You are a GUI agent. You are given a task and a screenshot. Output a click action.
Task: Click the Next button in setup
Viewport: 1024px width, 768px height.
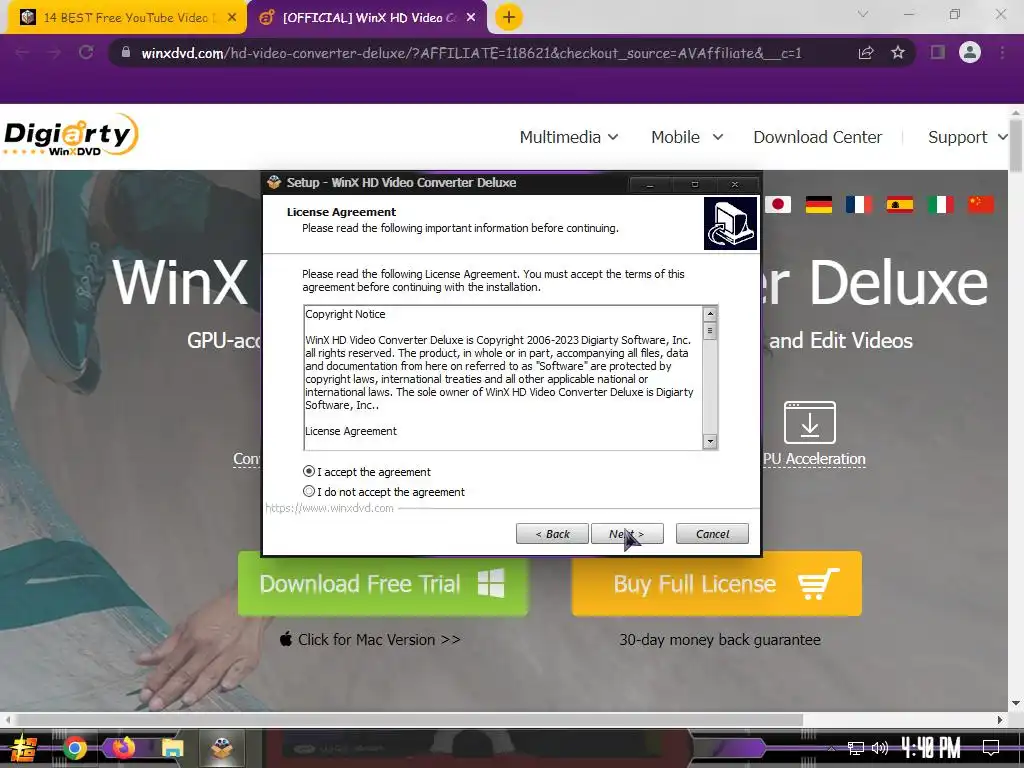pyautogui.click(x=627, y=534)
